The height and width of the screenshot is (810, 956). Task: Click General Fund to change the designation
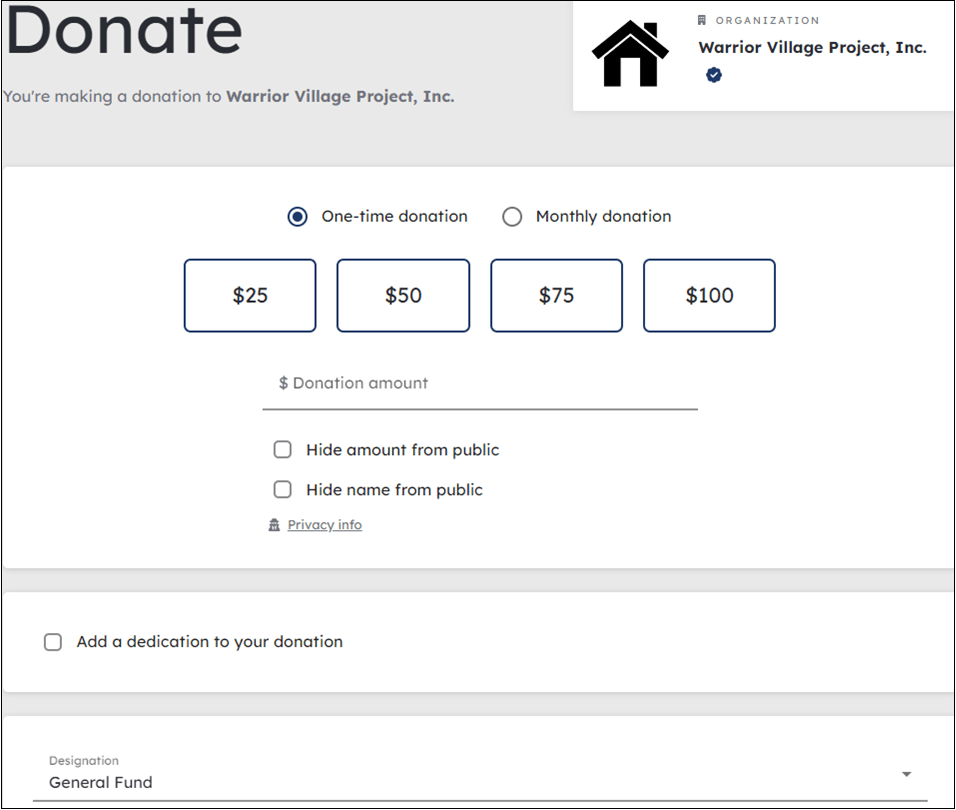coord(100,782)
